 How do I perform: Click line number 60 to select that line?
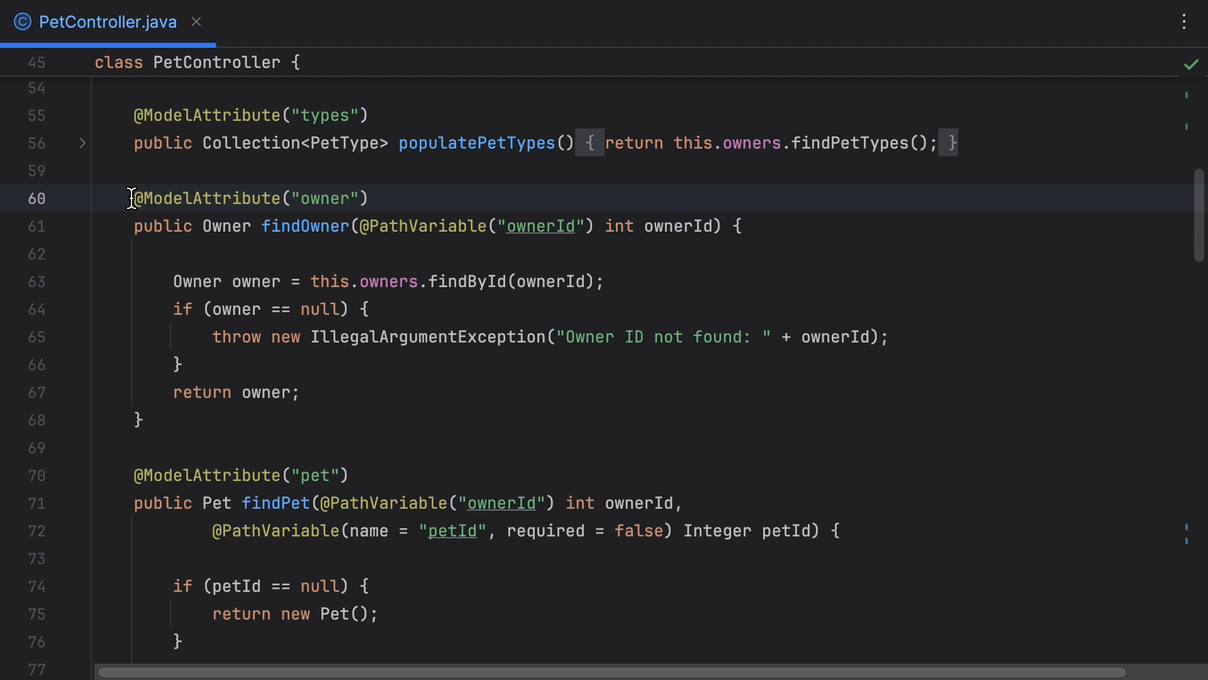tap(37, 198)
